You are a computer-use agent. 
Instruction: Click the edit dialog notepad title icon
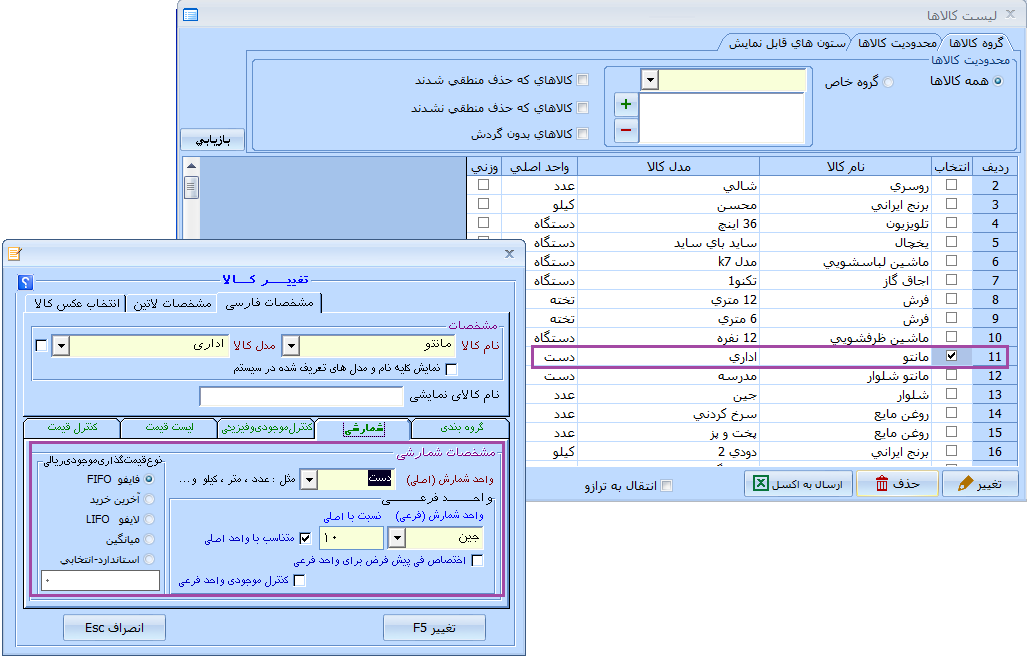15,254
